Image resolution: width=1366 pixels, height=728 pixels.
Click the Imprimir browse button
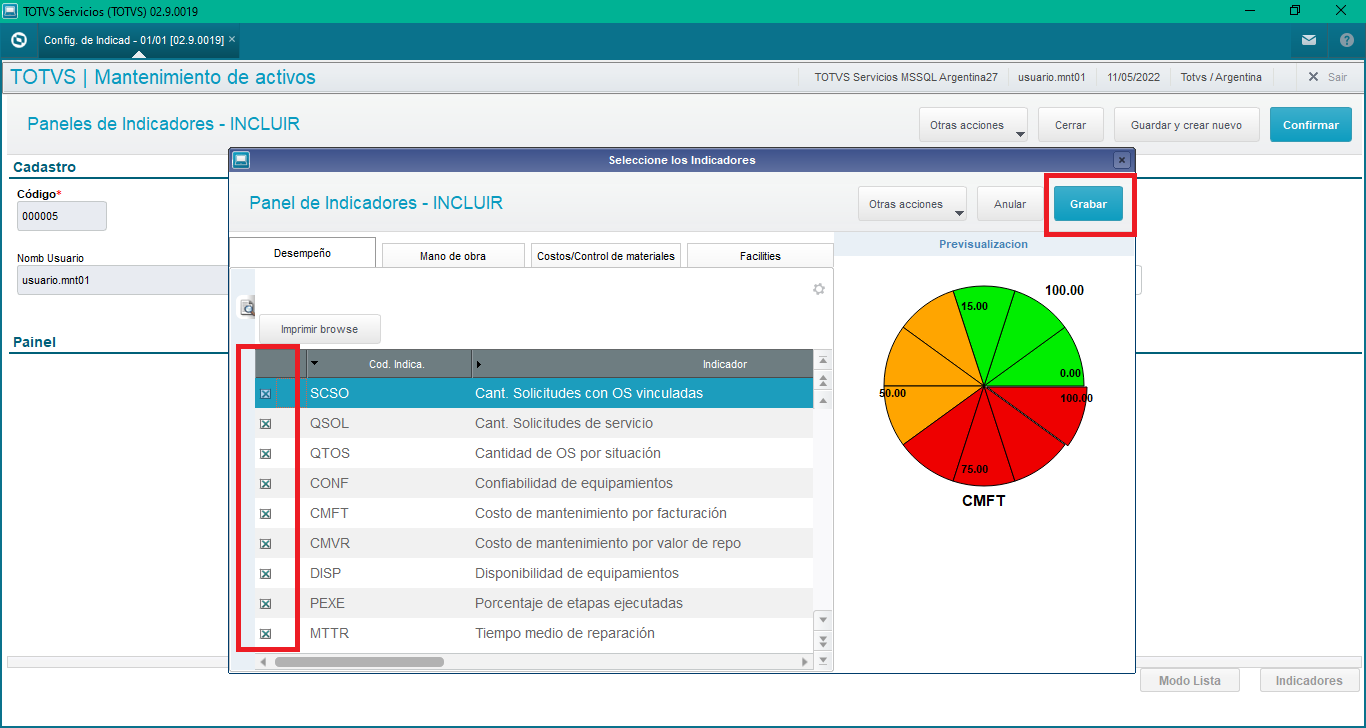[x=320, y=329]
